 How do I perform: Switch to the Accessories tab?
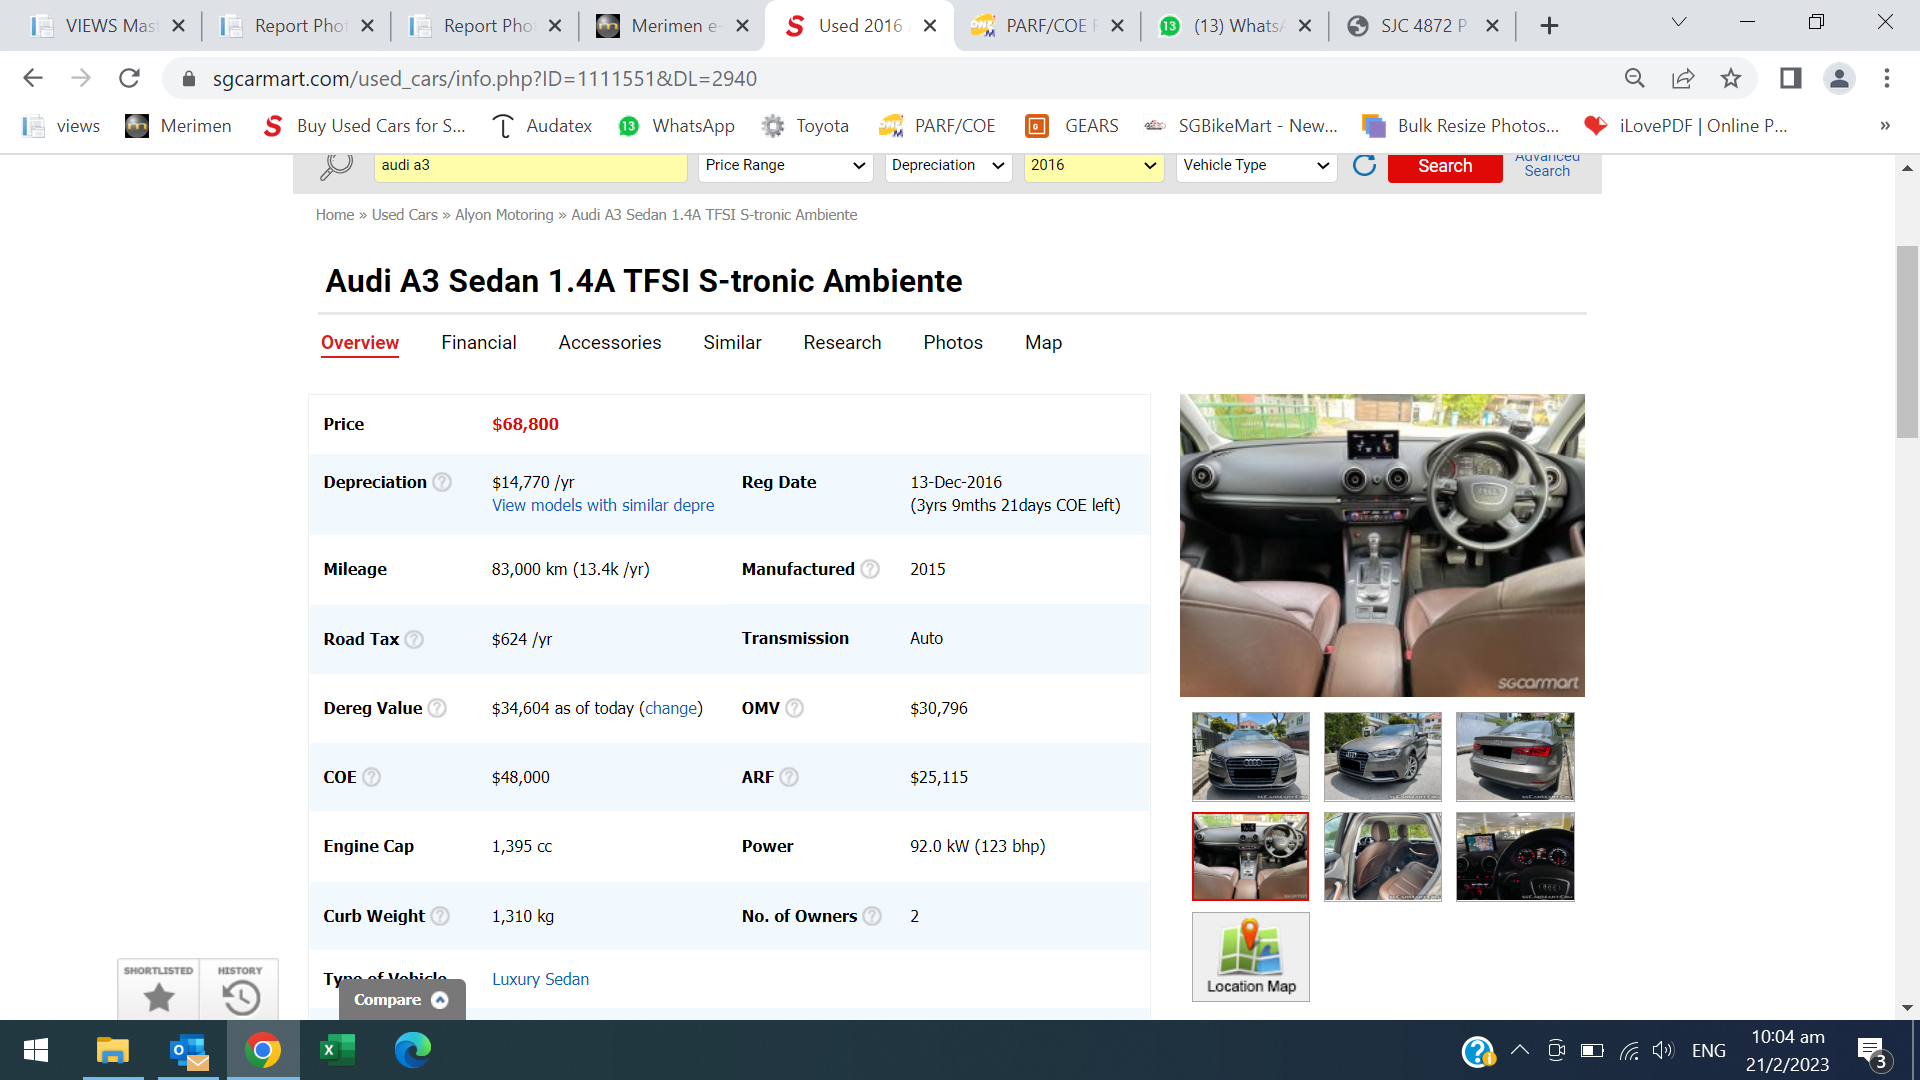(x=609, y=343)
